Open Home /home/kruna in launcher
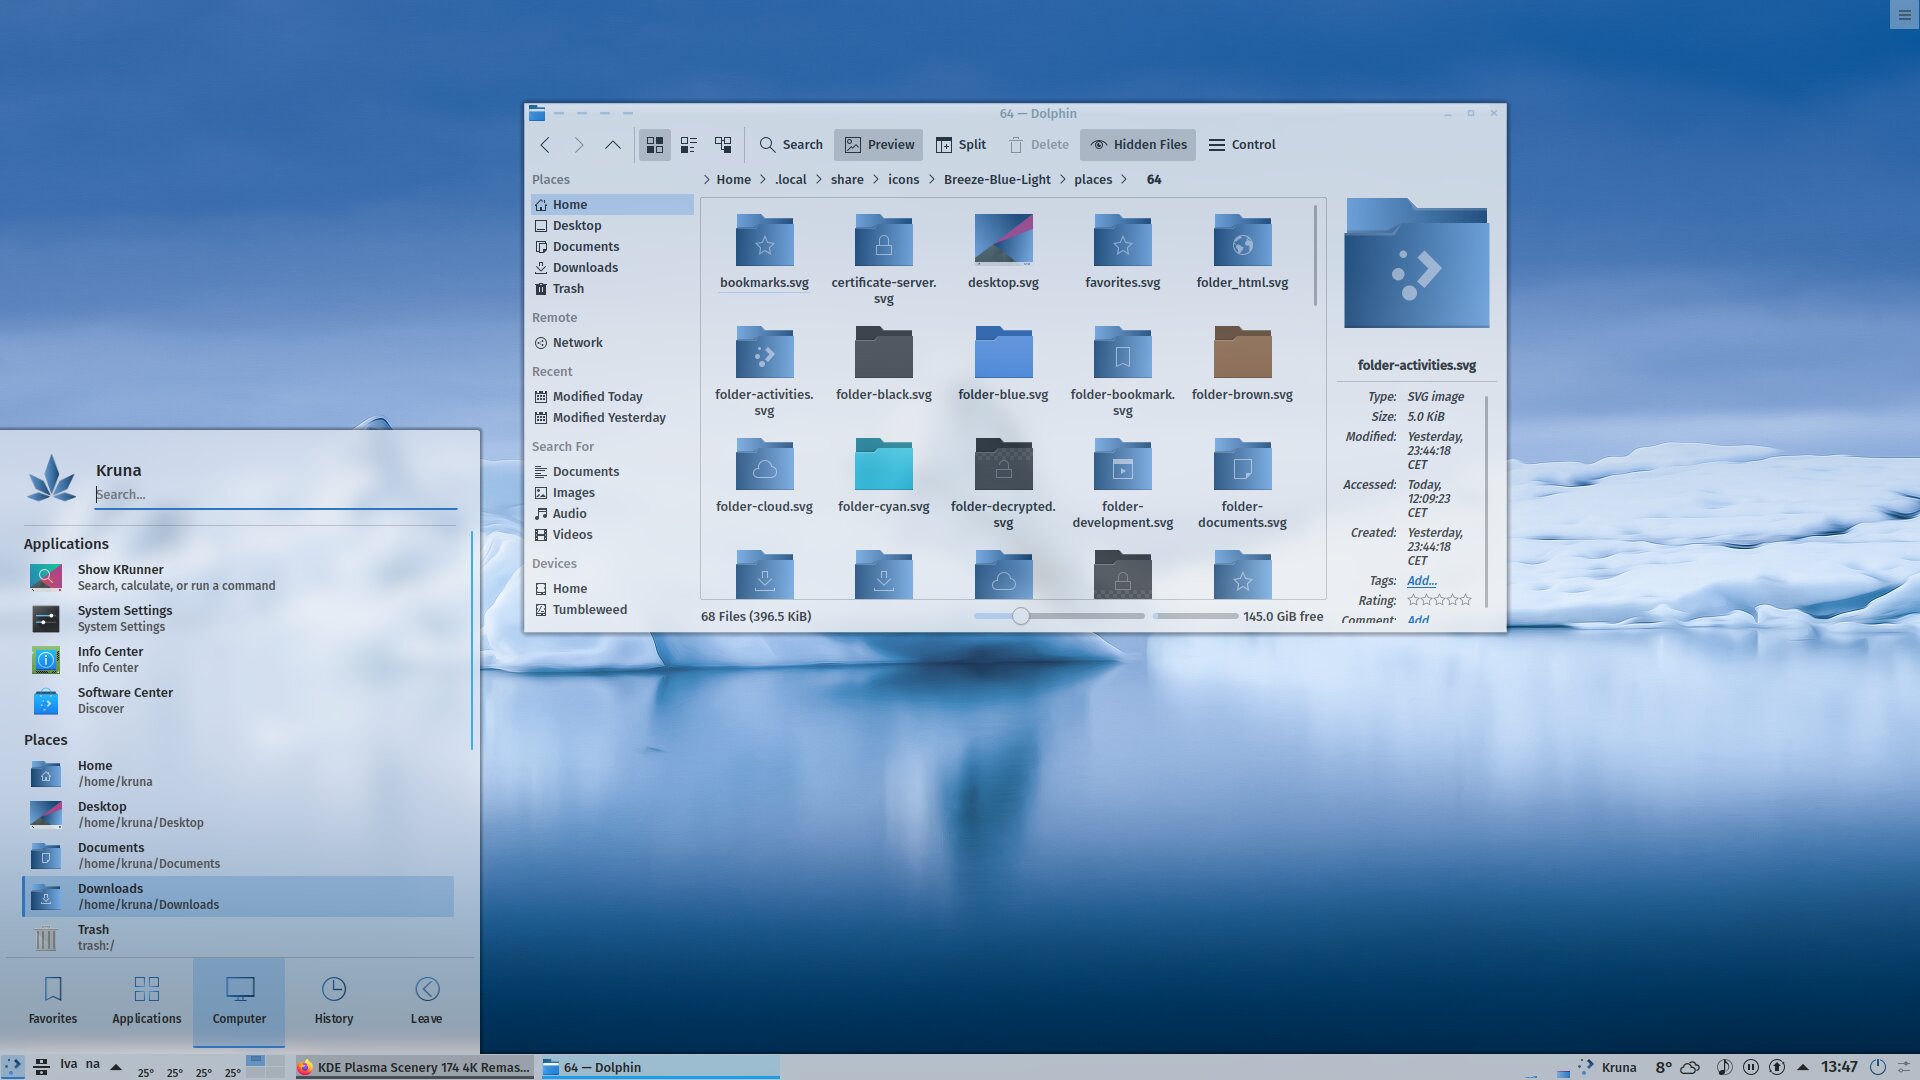Viewport: 1920px width, 1080px height. 238,773
